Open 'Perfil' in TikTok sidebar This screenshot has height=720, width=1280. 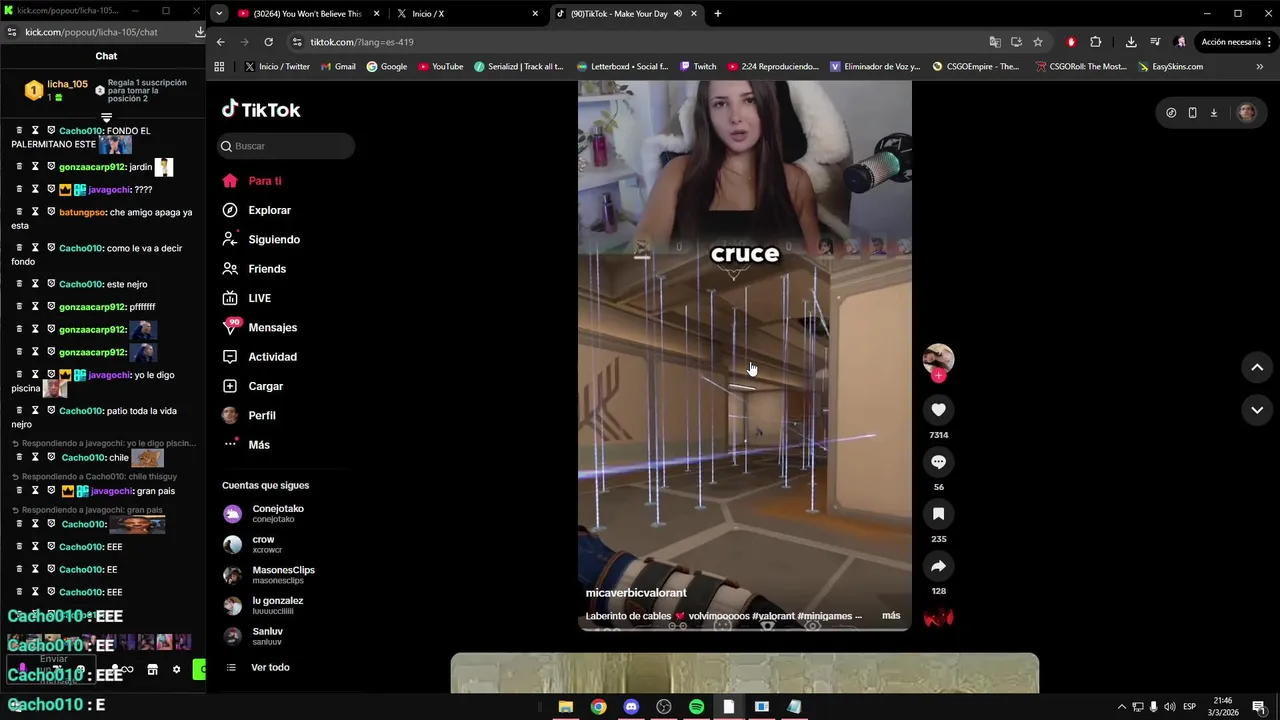tap(262, 415)
